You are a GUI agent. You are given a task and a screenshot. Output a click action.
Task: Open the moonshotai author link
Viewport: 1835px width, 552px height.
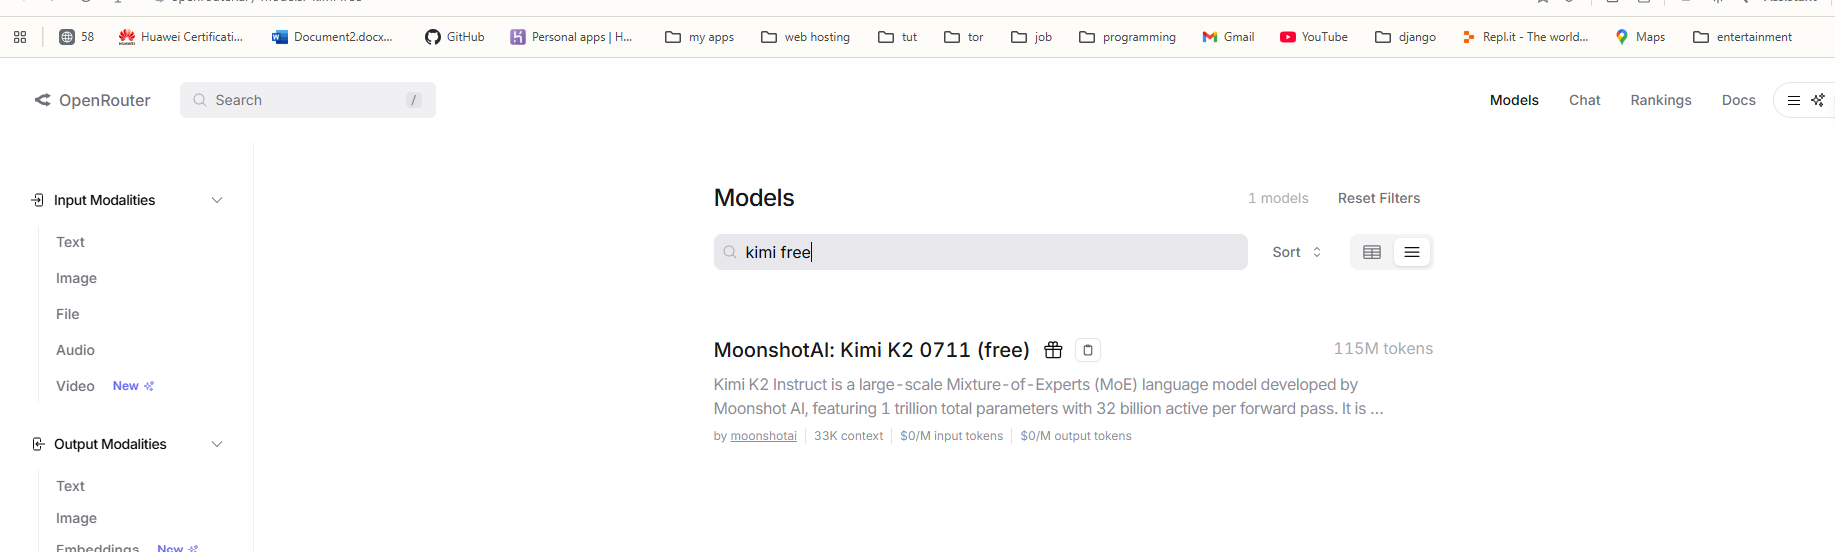[763, 436]
